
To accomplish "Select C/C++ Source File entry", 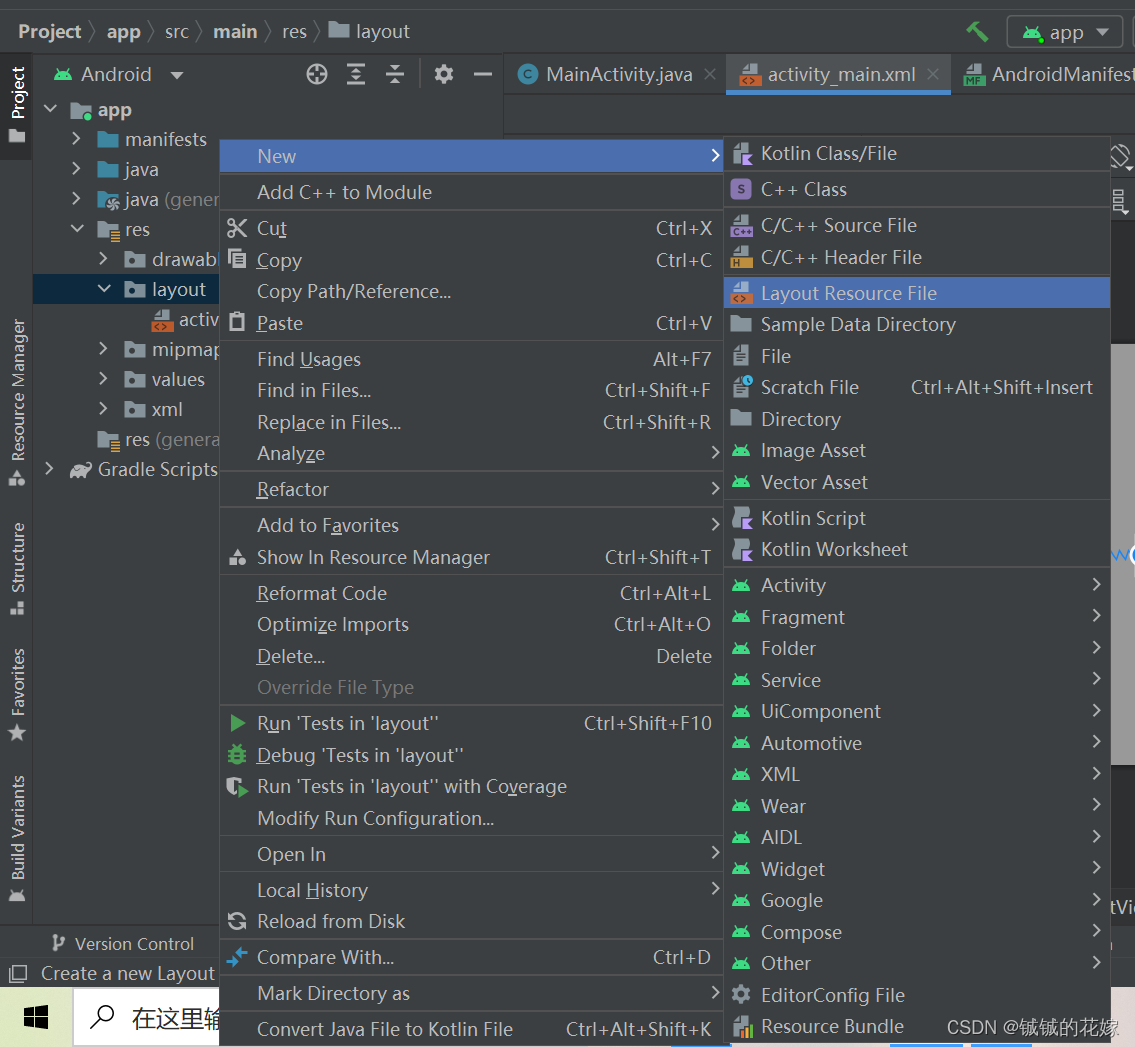I will (x=916, y=226).
